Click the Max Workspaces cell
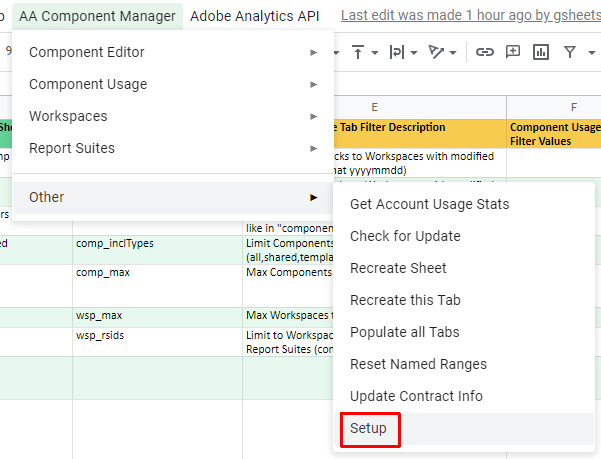 pyautogui.click(x=288, y=317)
